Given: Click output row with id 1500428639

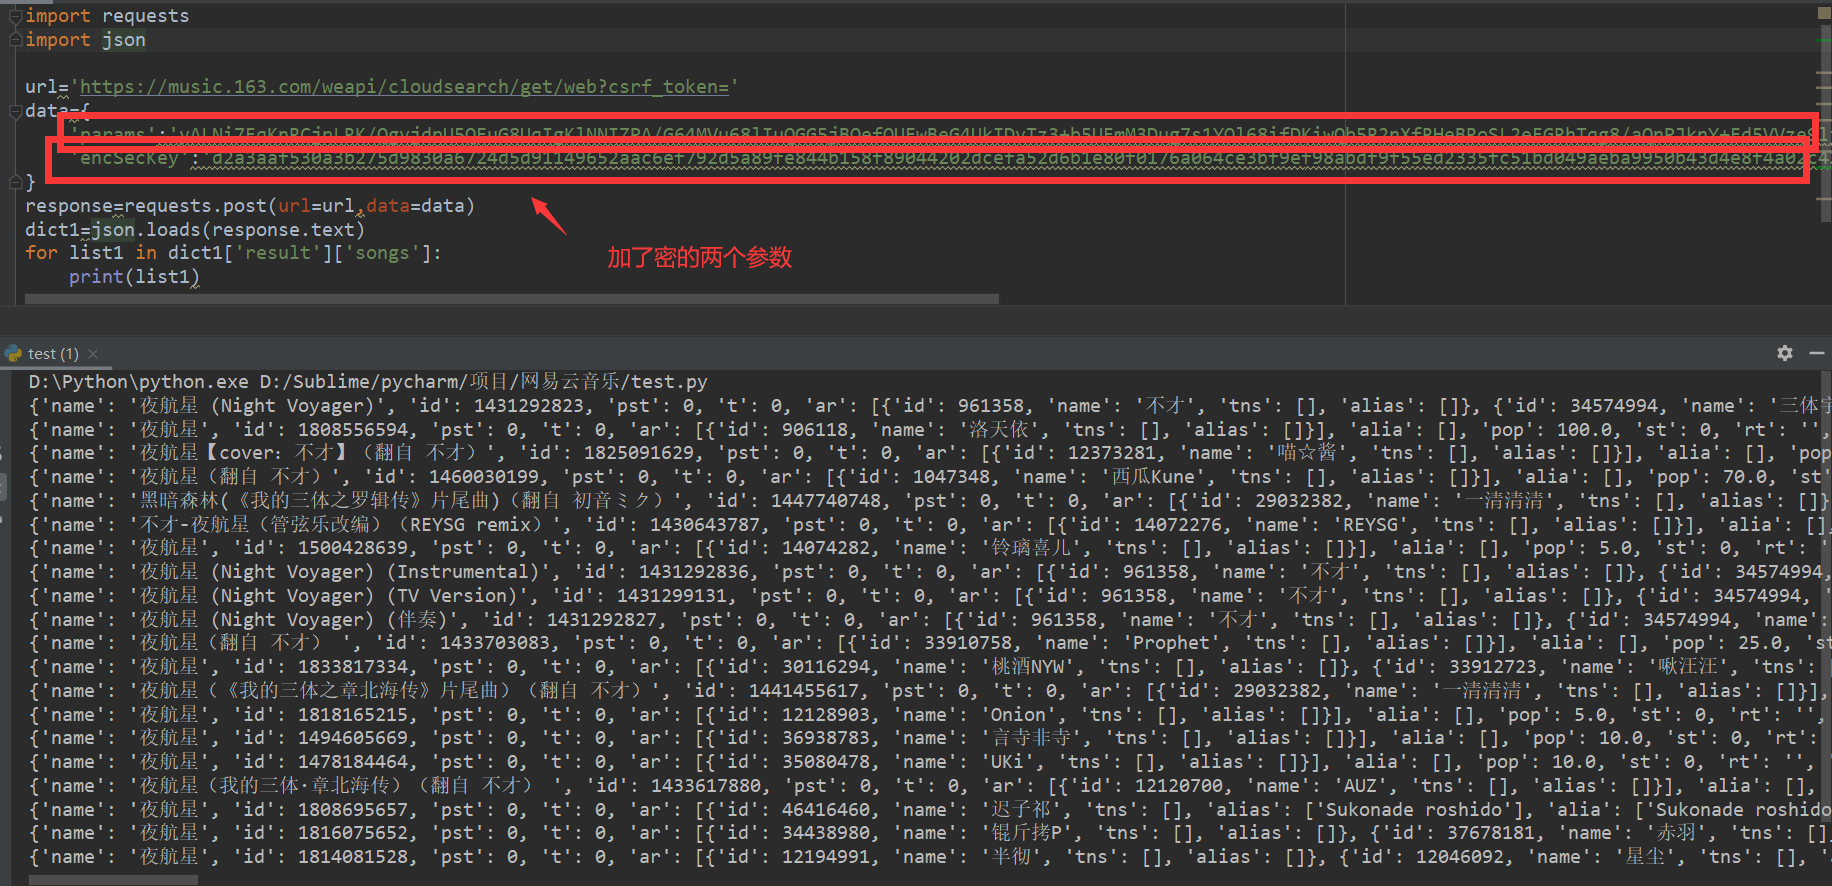Looking at the screenshot, I should click(x=930, y=548).
